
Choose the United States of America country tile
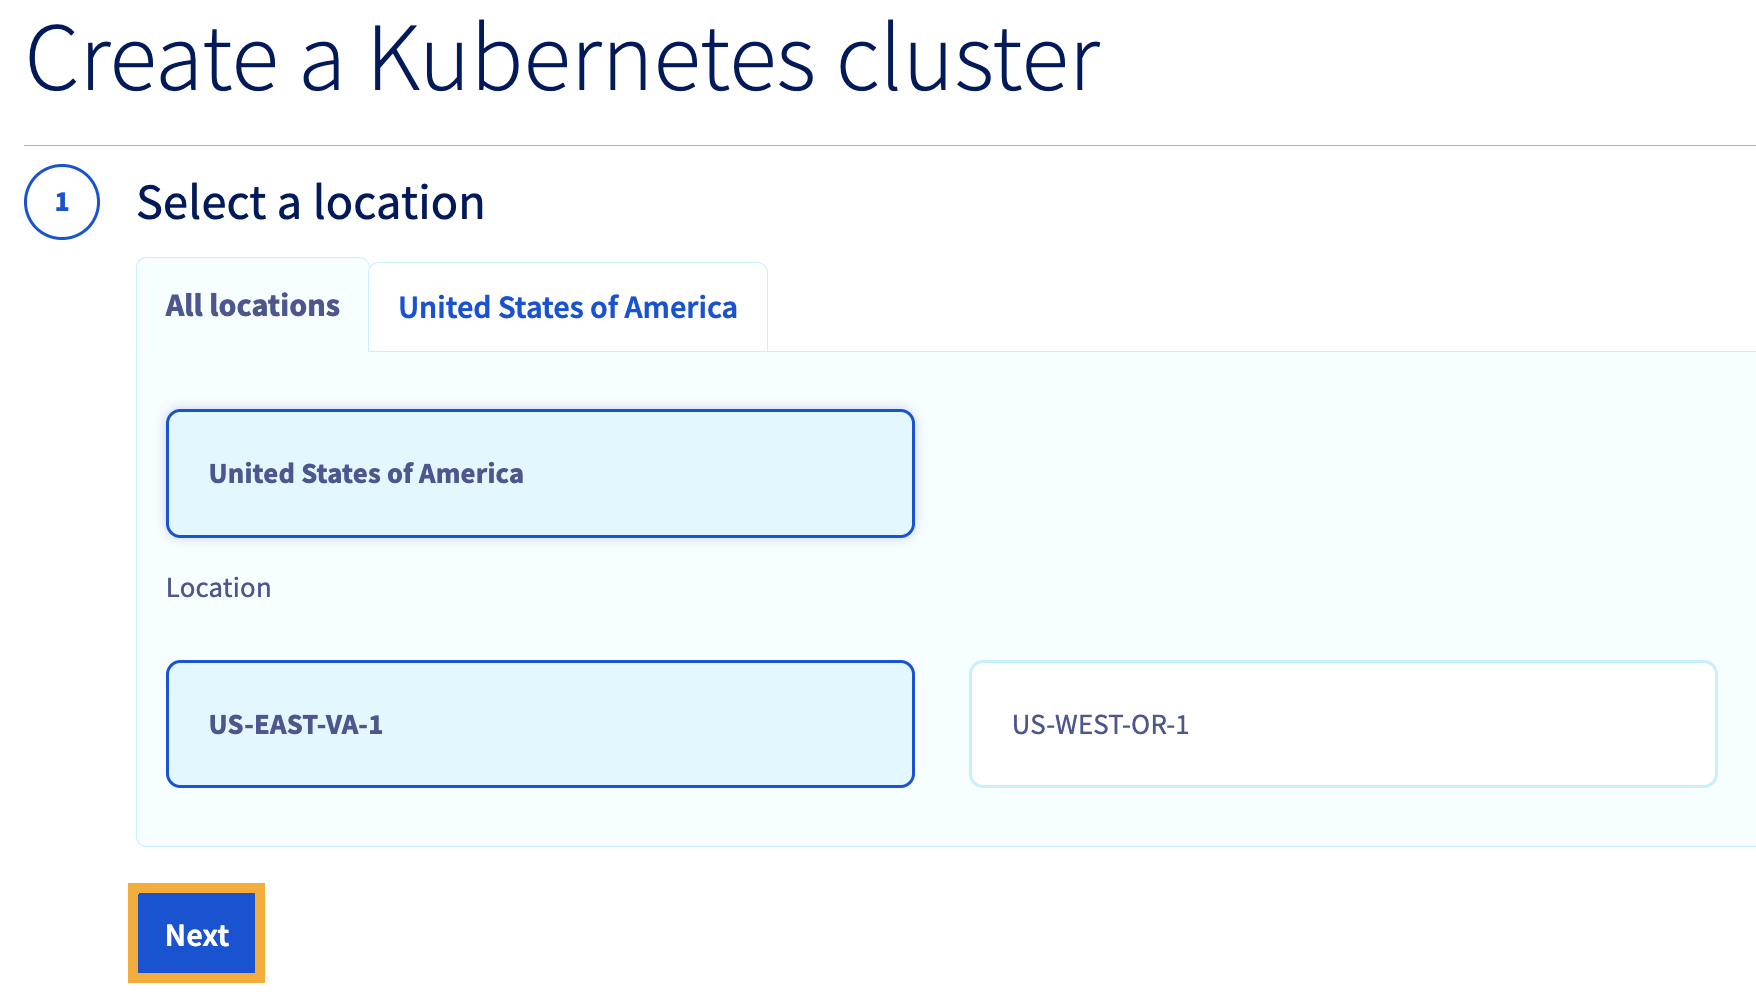pyautogui.click(x=540, y=473)
